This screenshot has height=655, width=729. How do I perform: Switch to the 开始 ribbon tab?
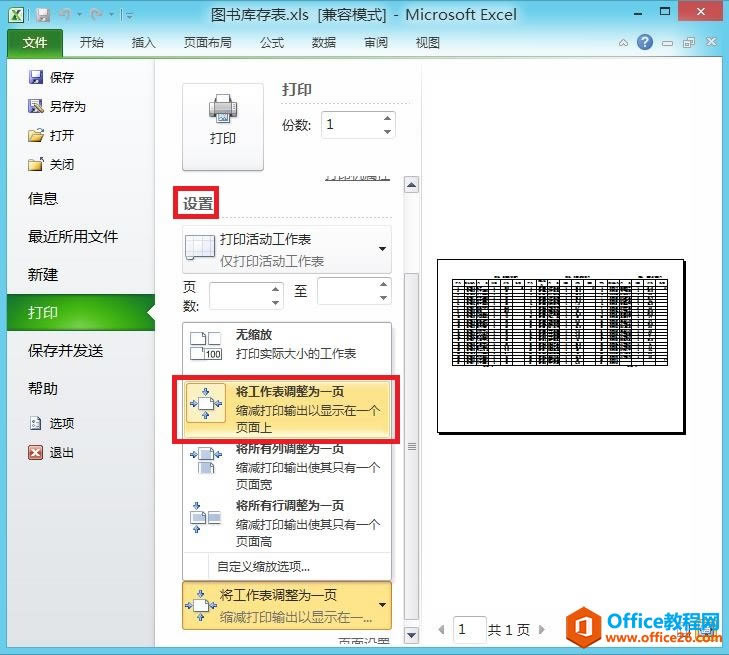(92, 43)
